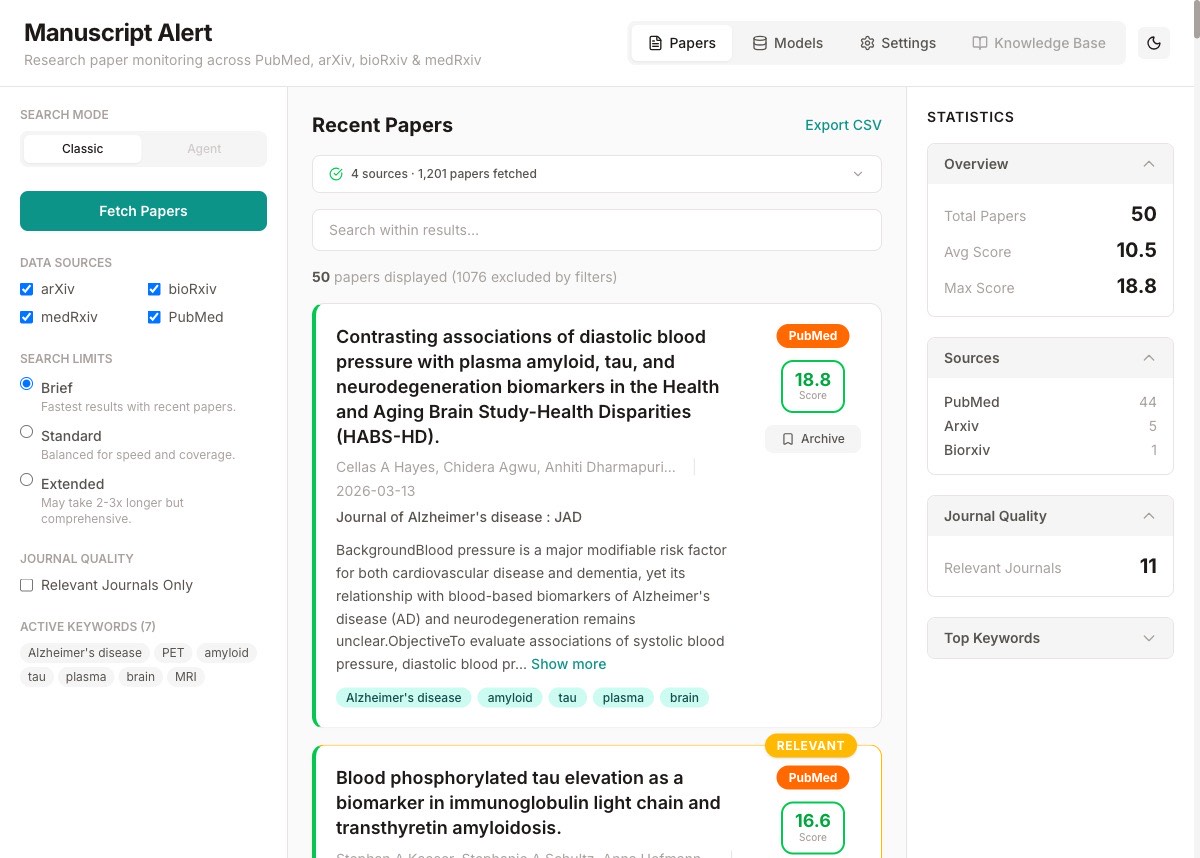Open the Models tab

pos(787,43)
